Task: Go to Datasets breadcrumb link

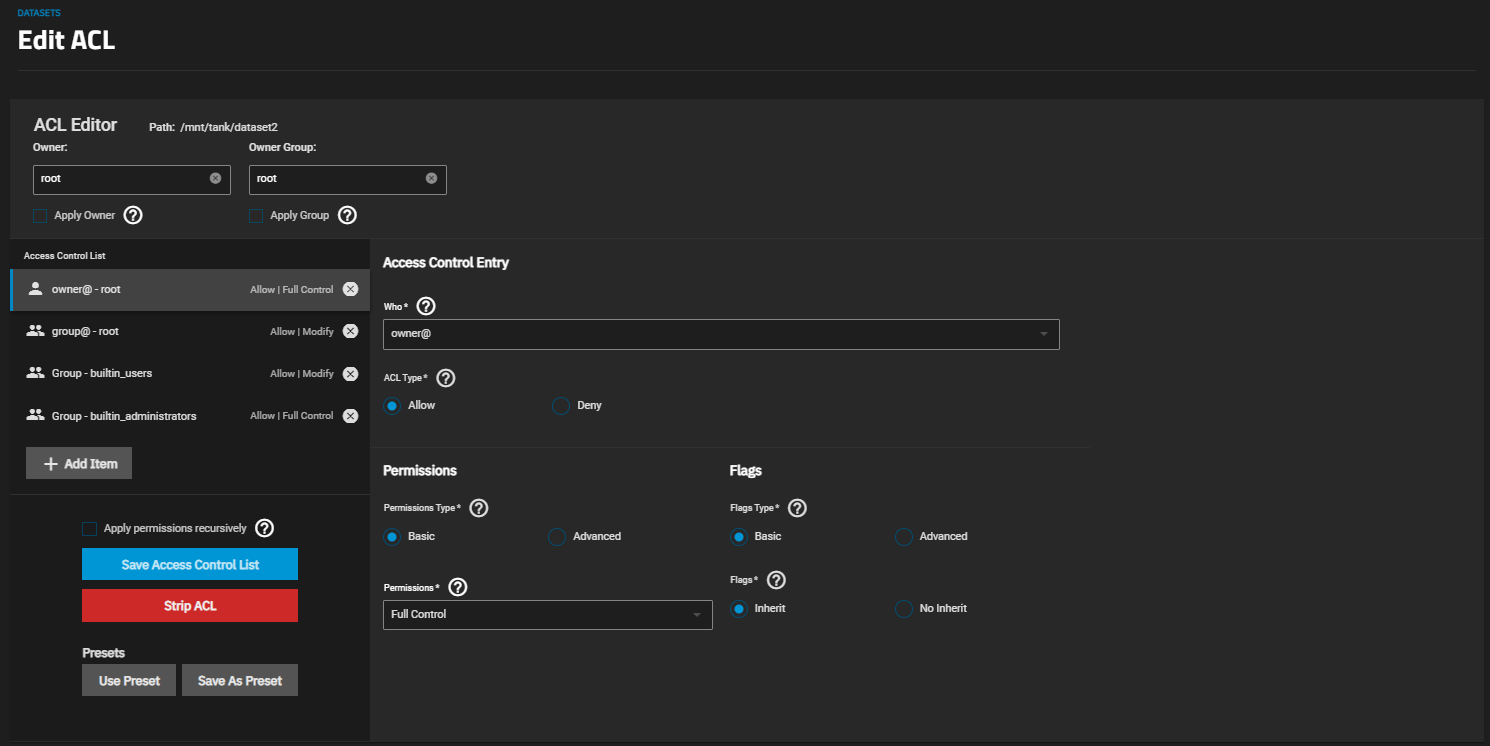Action: (39, 13)
